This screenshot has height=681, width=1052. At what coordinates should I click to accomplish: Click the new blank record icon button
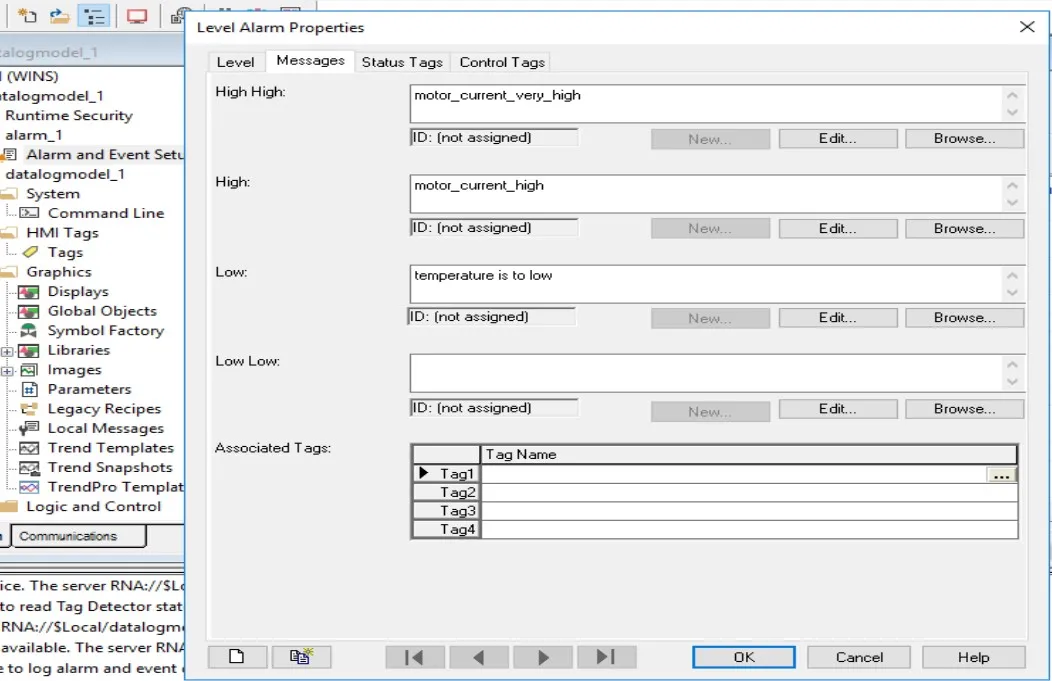(238, 657)
